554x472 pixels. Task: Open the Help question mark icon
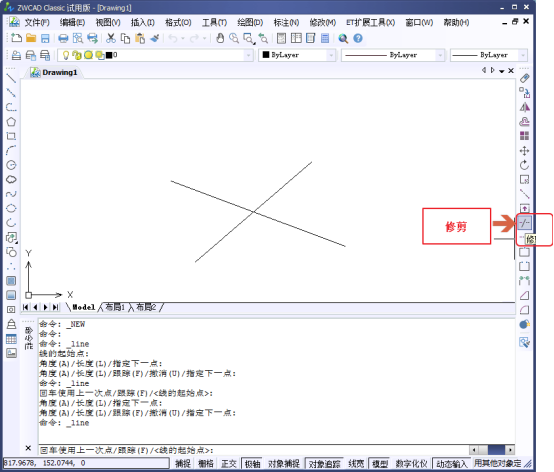tap(358, 38)
